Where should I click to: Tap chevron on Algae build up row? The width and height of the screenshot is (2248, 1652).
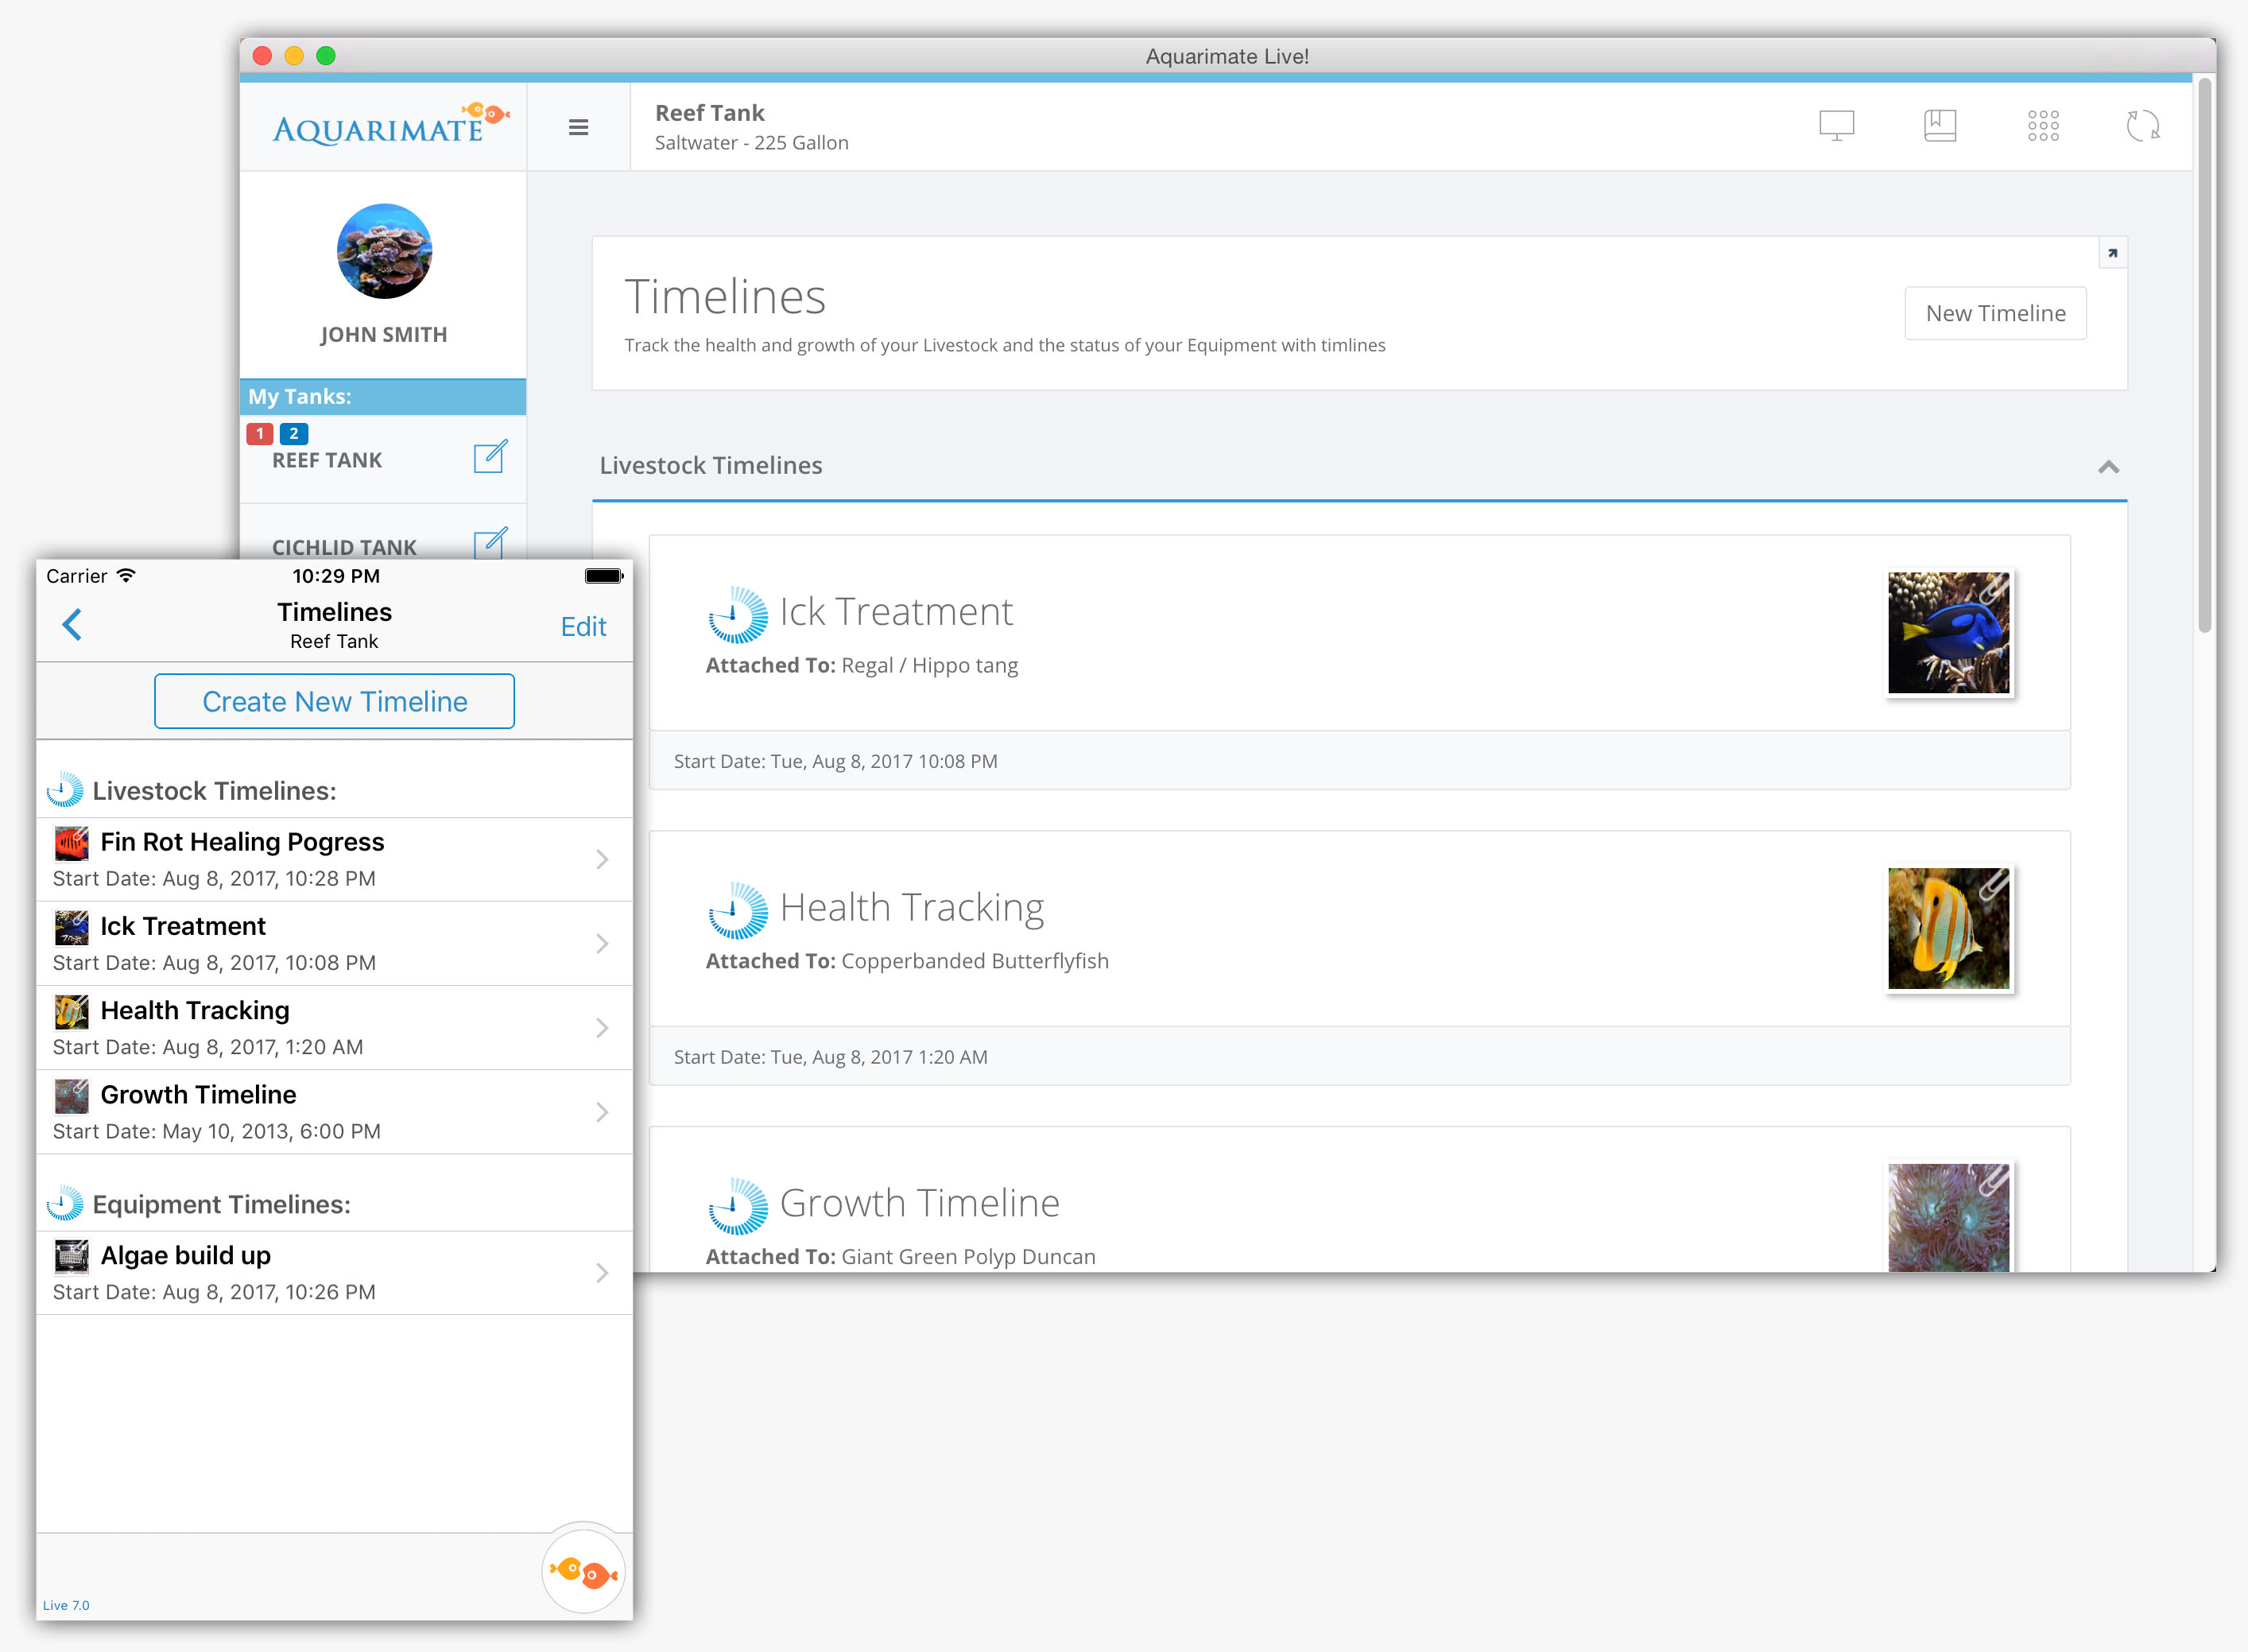pyautogui.click(x=602, y=1272)
